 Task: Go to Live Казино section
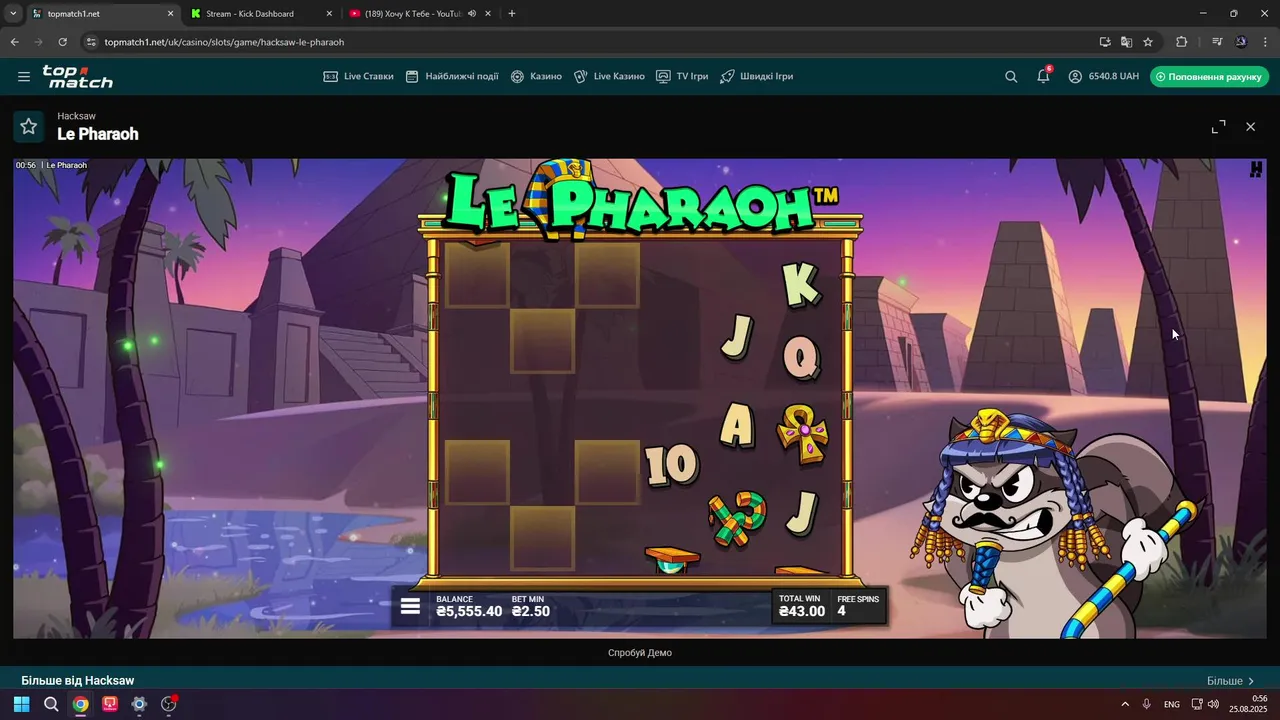point(609,76)
